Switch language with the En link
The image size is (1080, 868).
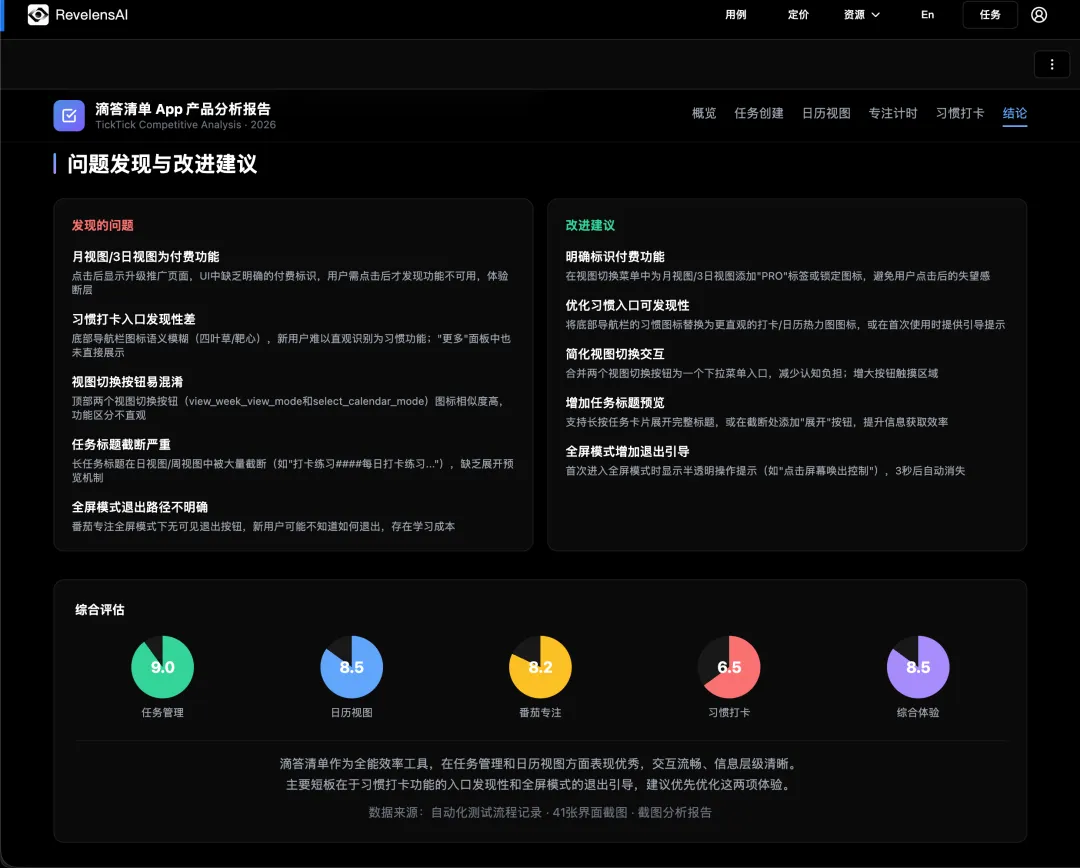[x=928, y=14]
